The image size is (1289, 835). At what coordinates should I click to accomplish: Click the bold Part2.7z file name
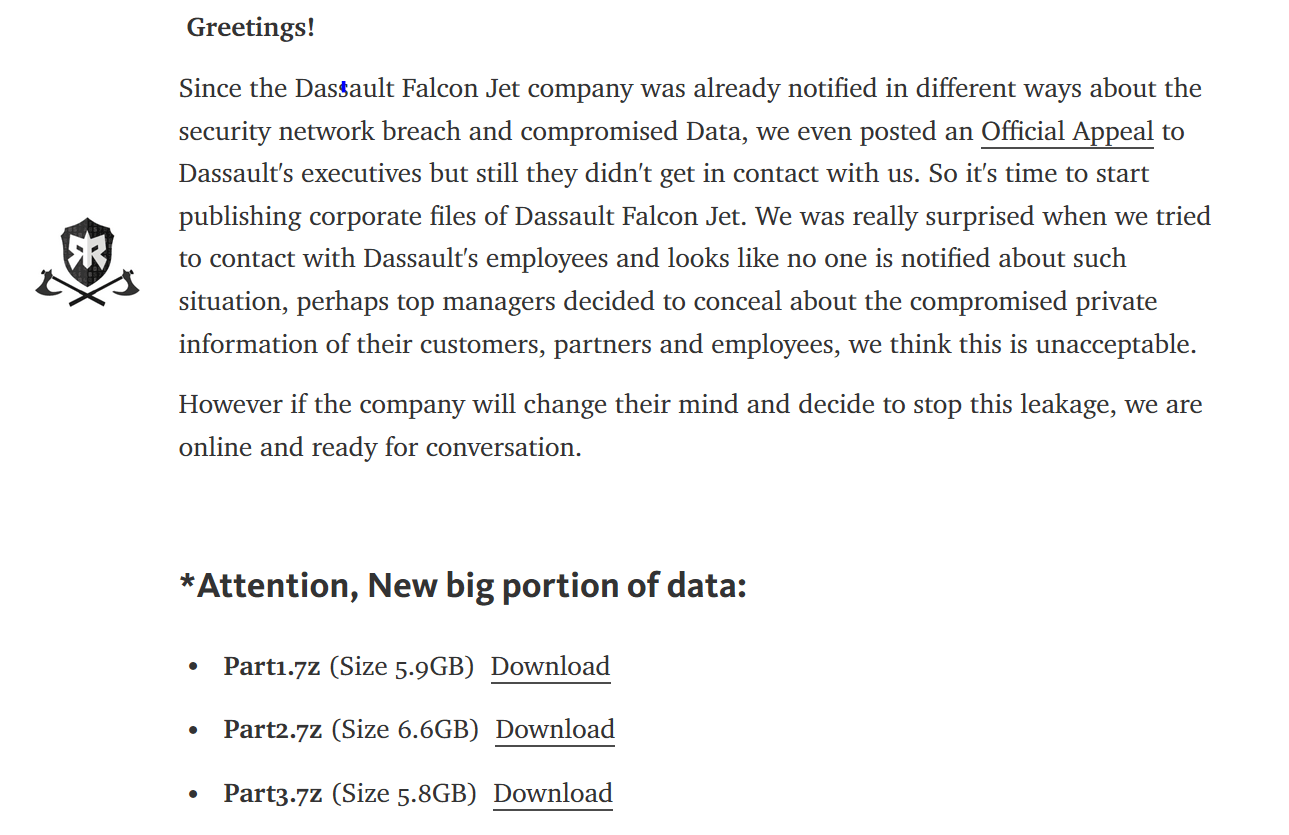click(x=273, y=730)
